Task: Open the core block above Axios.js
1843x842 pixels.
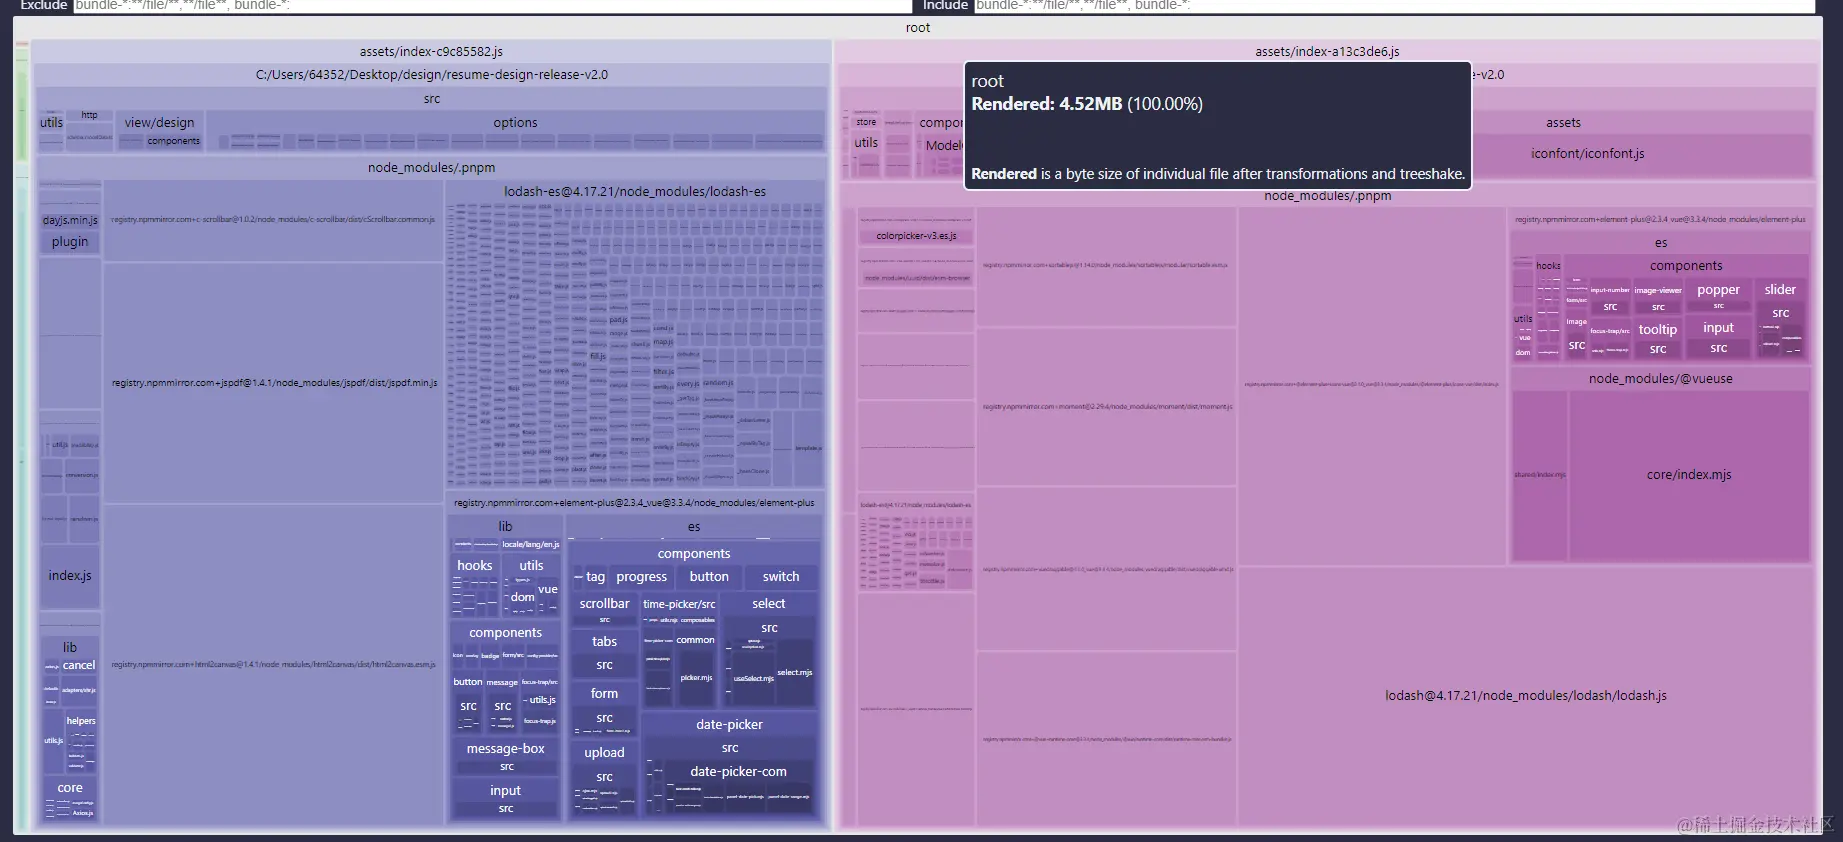Action: (70, 788)
